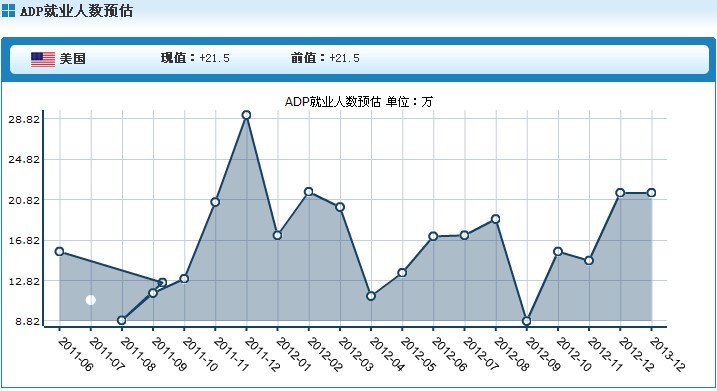Select the peak data point at 2011-12
Viewport: 717px width, 391px height.
pyautogui.click(x=246, y=115)
